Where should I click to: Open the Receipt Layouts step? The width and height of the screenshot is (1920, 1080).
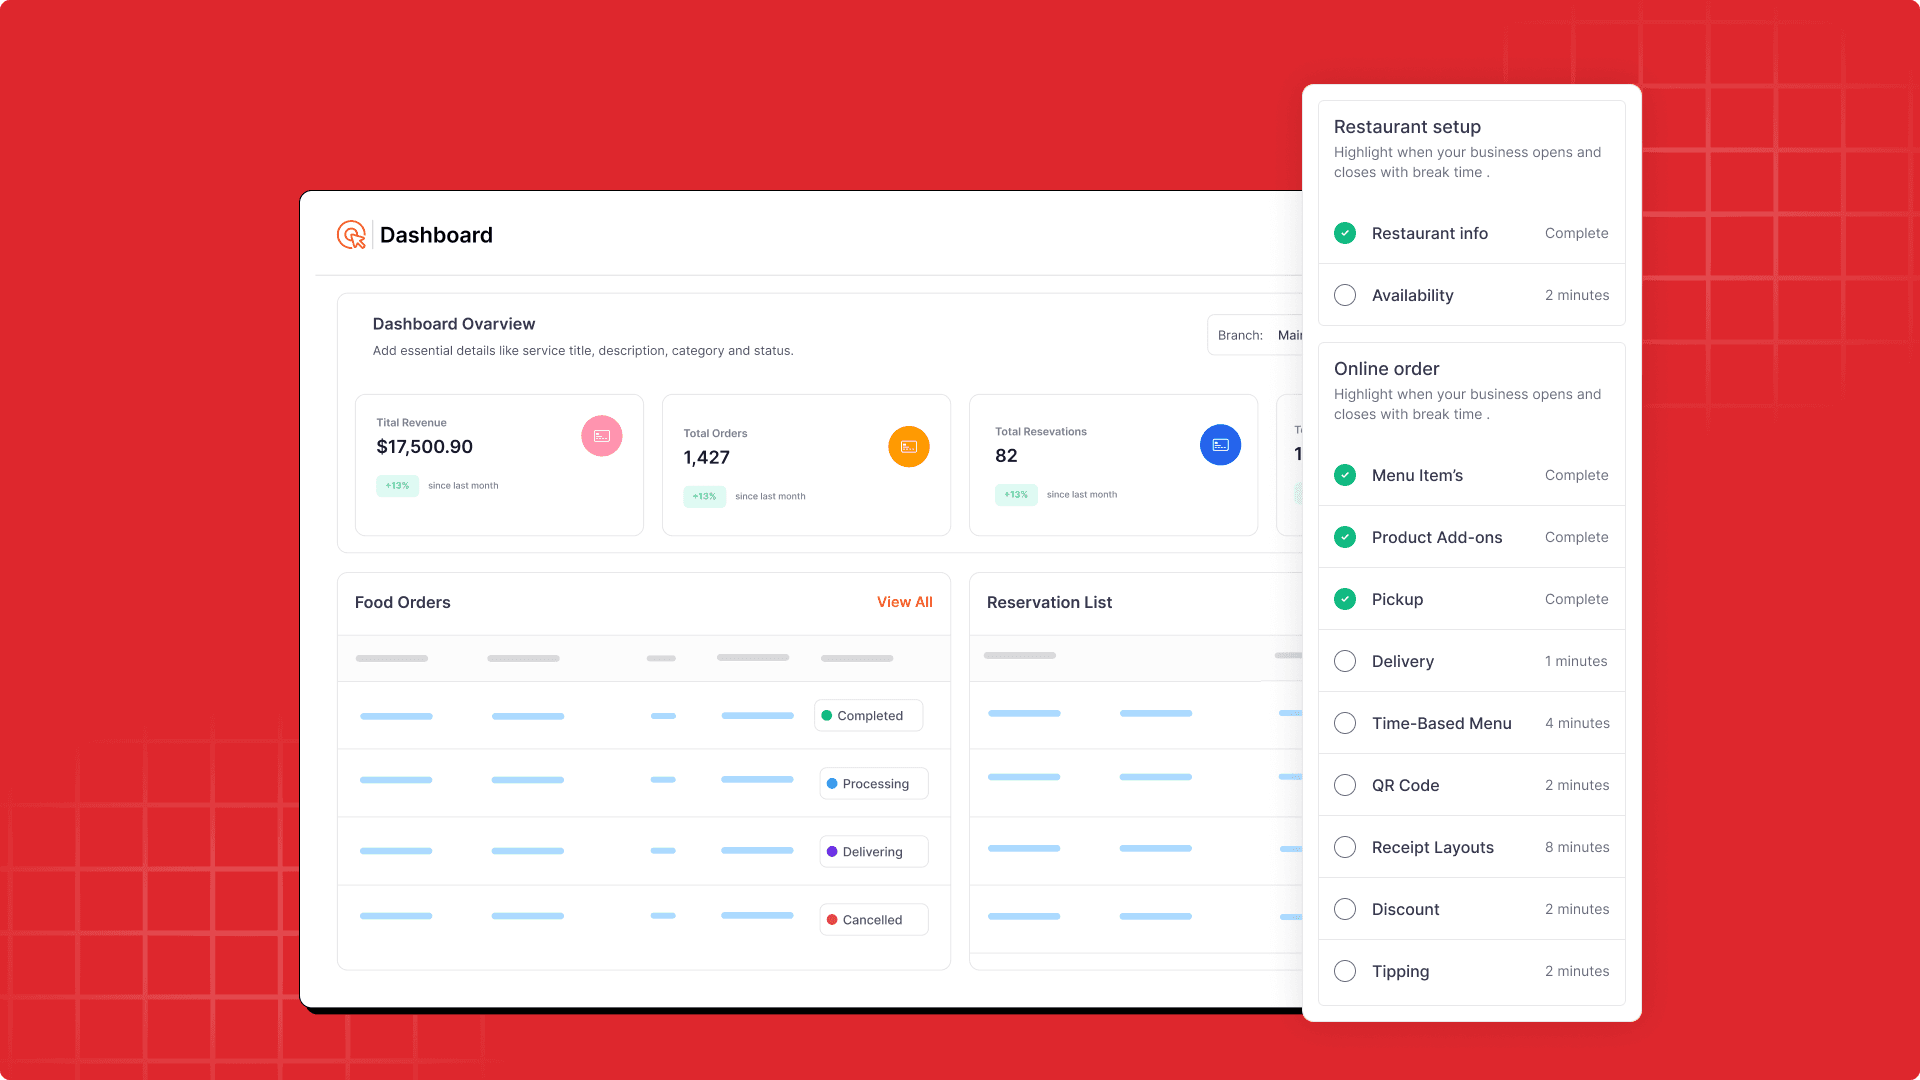tap(1471, 847)
